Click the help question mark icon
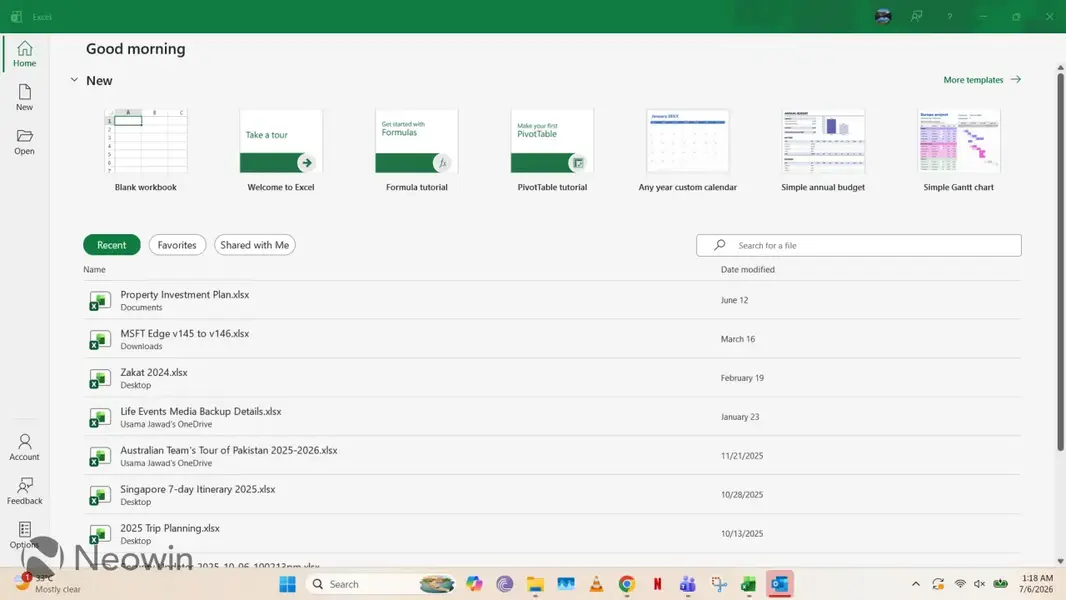Image resolution: width=1066 pixels, height=600 pixels. click(950, 16)
